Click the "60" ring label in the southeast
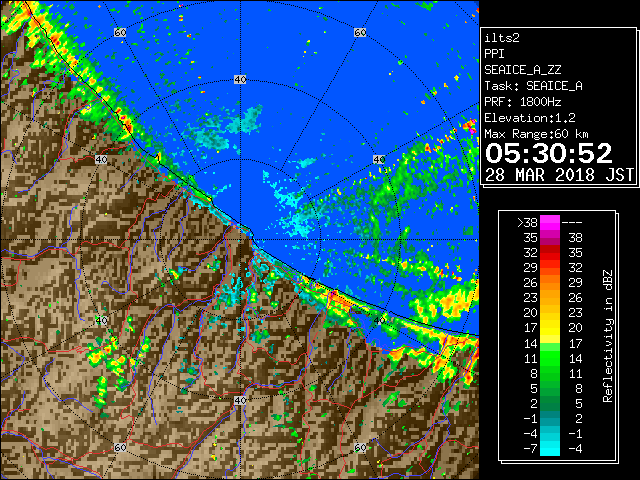This screenshot has width=640, height=480. 360,448
